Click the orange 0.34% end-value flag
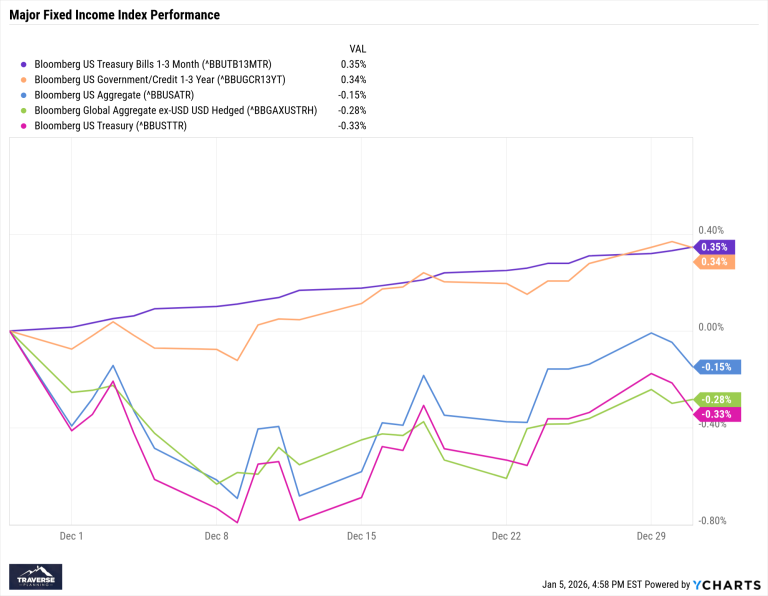 click(714, 262)
